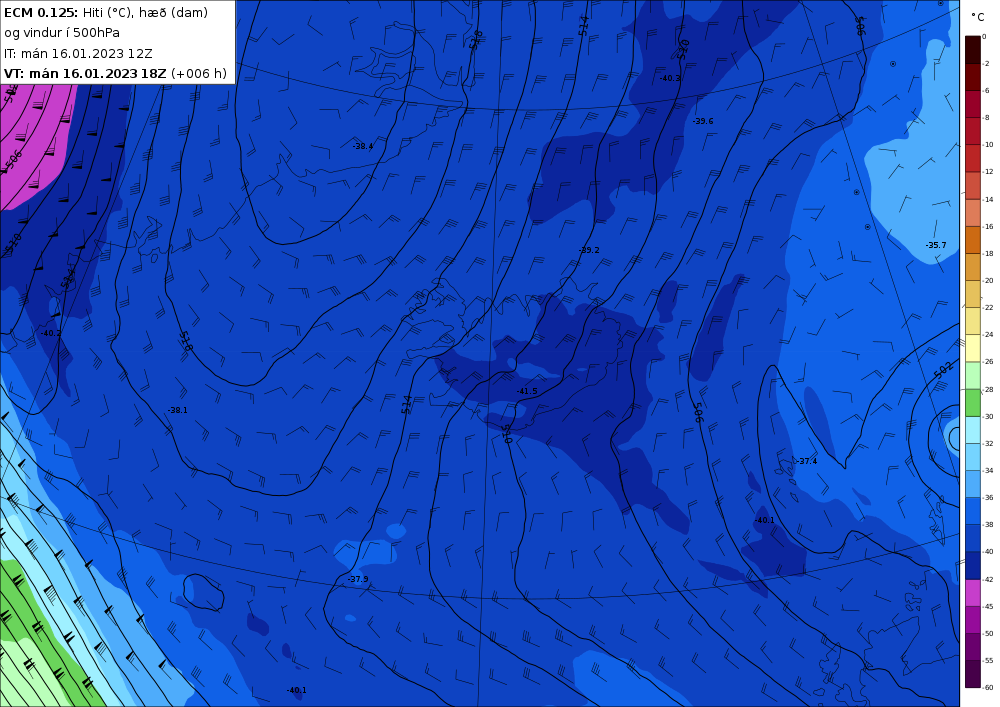Click the -41.5 temperature minimum label
Screen dimensions: 1000x707
tap(527, 391)
